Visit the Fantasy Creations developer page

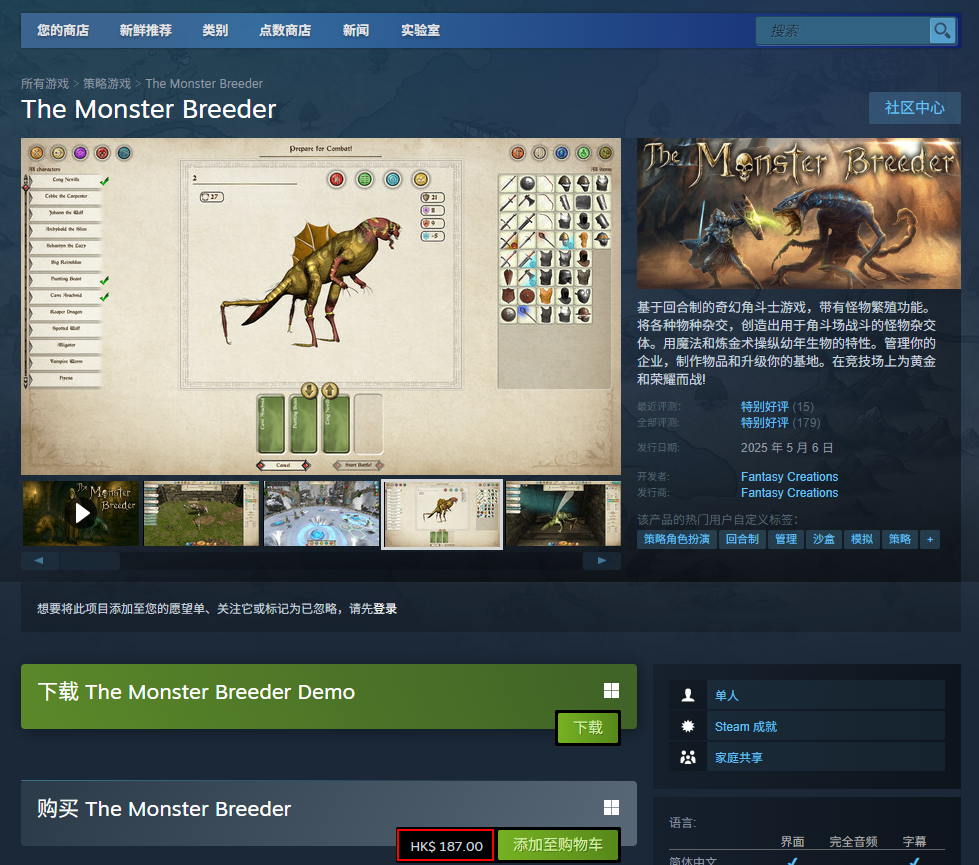[x=789, y=476]
